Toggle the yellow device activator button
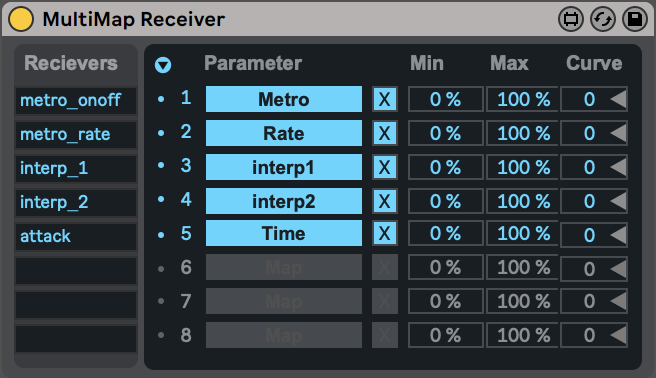Screen dimensions: 656x378 point(21,19)
